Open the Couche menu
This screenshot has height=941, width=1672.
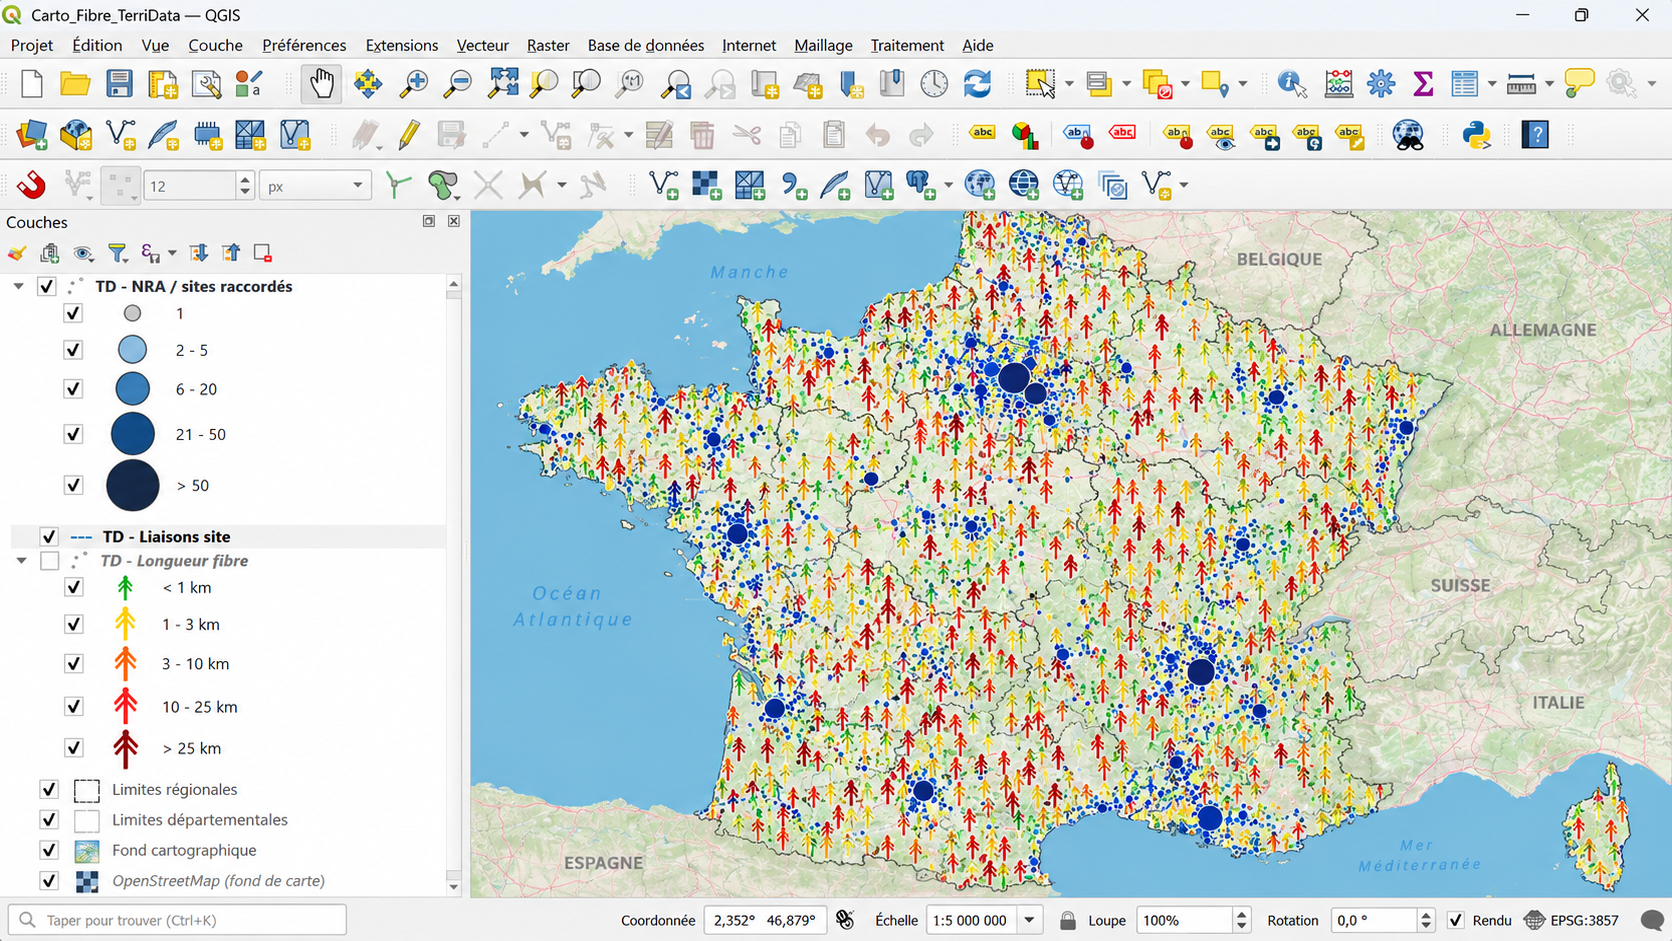215,45
